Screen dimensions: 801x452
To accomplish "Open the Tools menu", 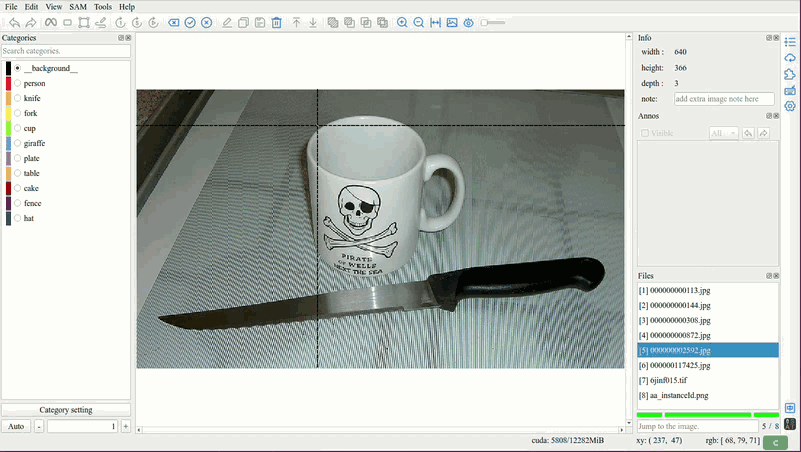I will [x=103, y=7].
